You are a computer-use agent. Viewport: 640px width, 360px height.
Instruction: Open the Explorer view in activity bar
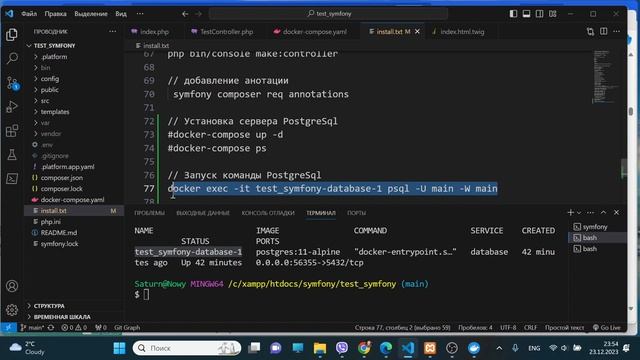(12, 35)
